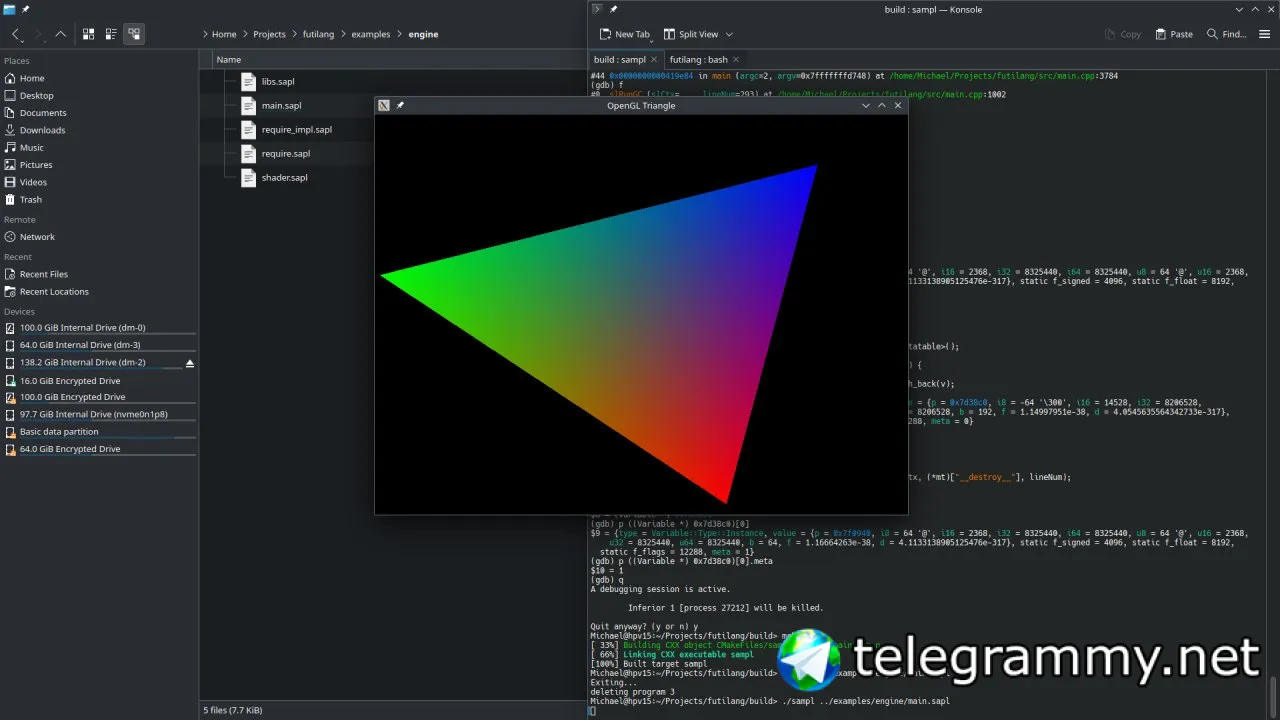Open the Split View dropdown arrow

729,34
